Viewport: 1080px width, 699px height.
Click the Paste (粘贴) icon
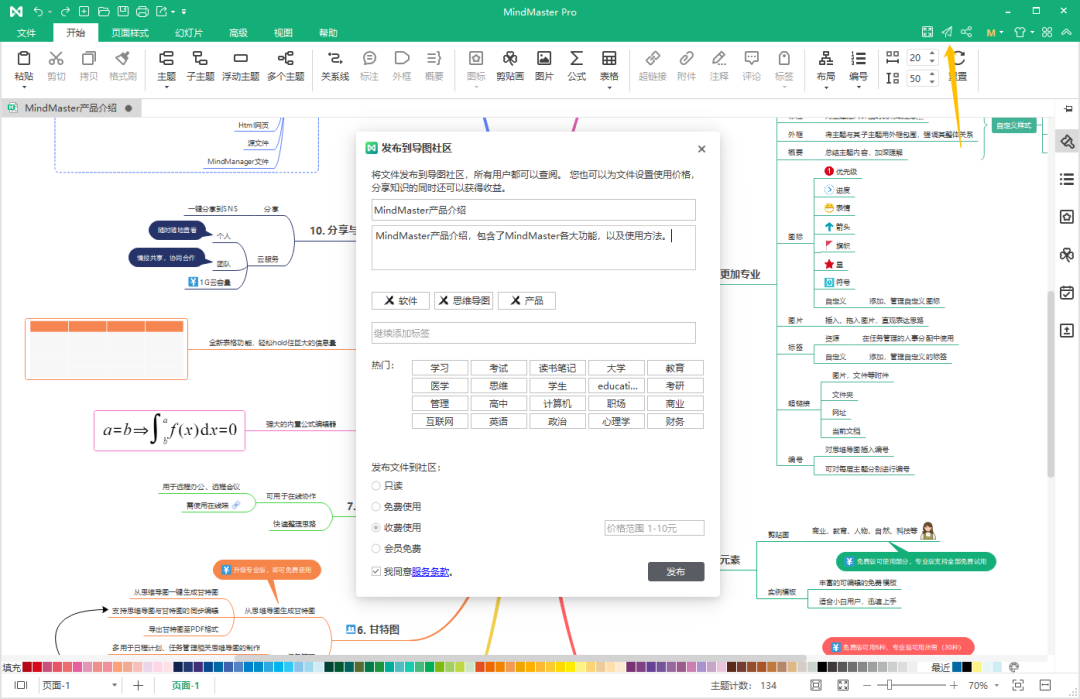[23, 59]
